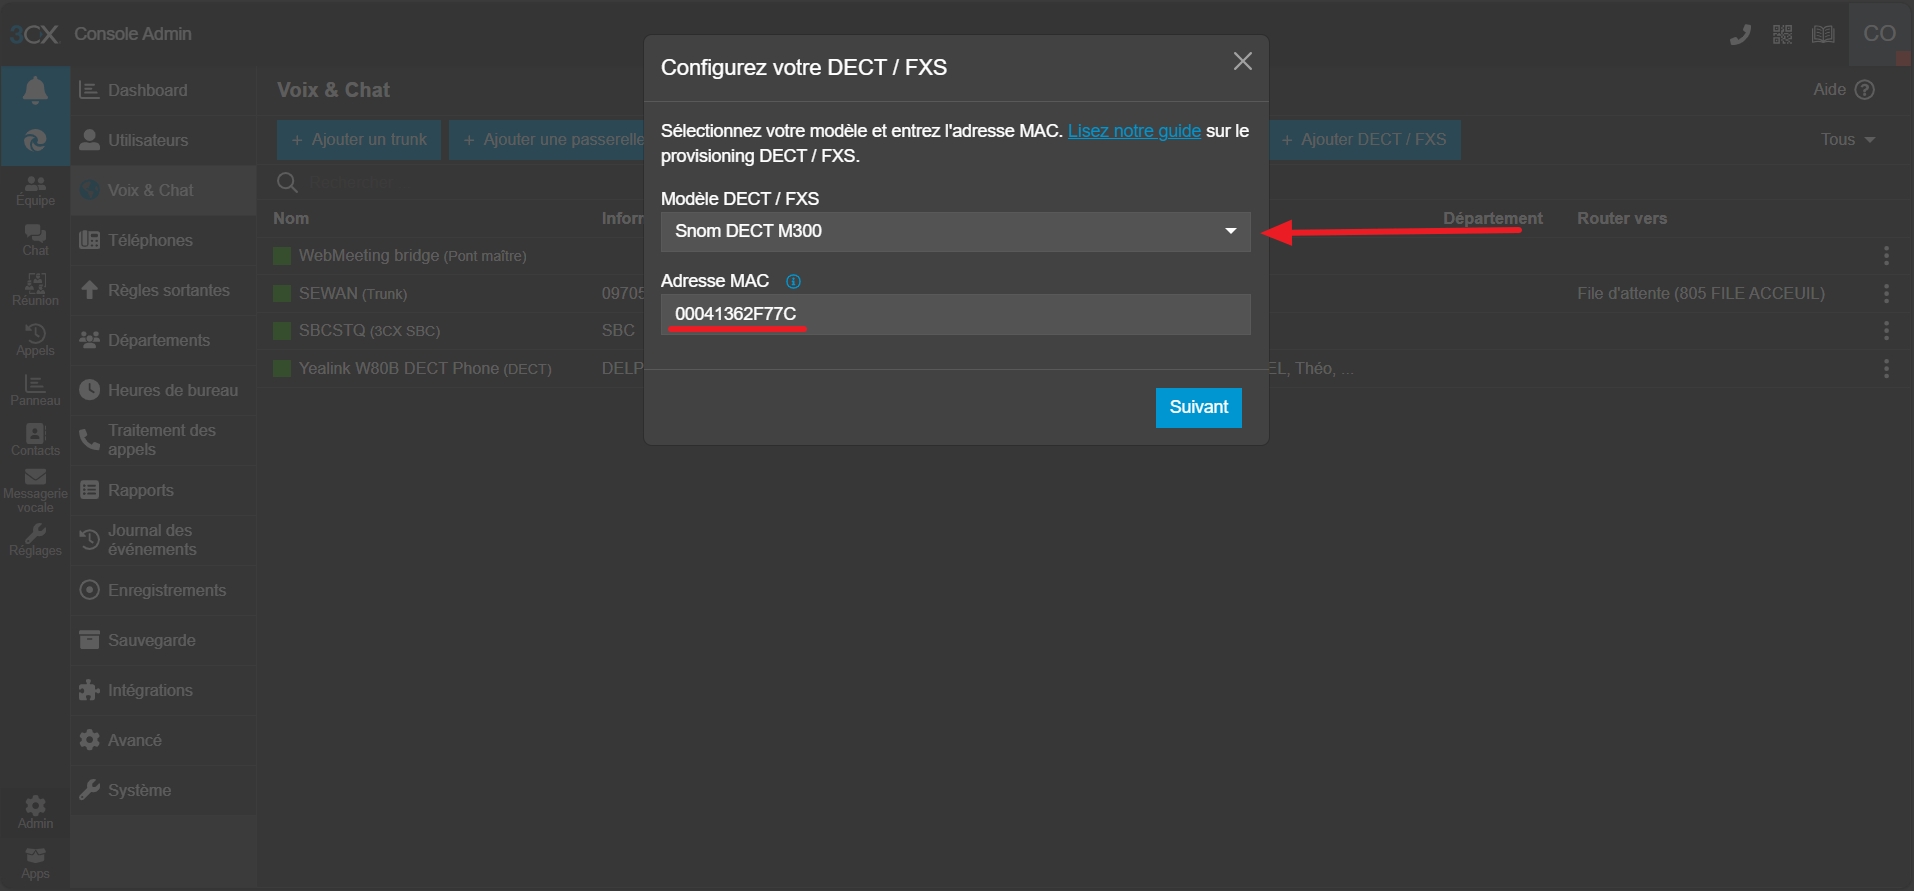The width and height of the screenshot is (1914, 891).
Task: Open the Apps sidebar icon
Action: point(35,864)
